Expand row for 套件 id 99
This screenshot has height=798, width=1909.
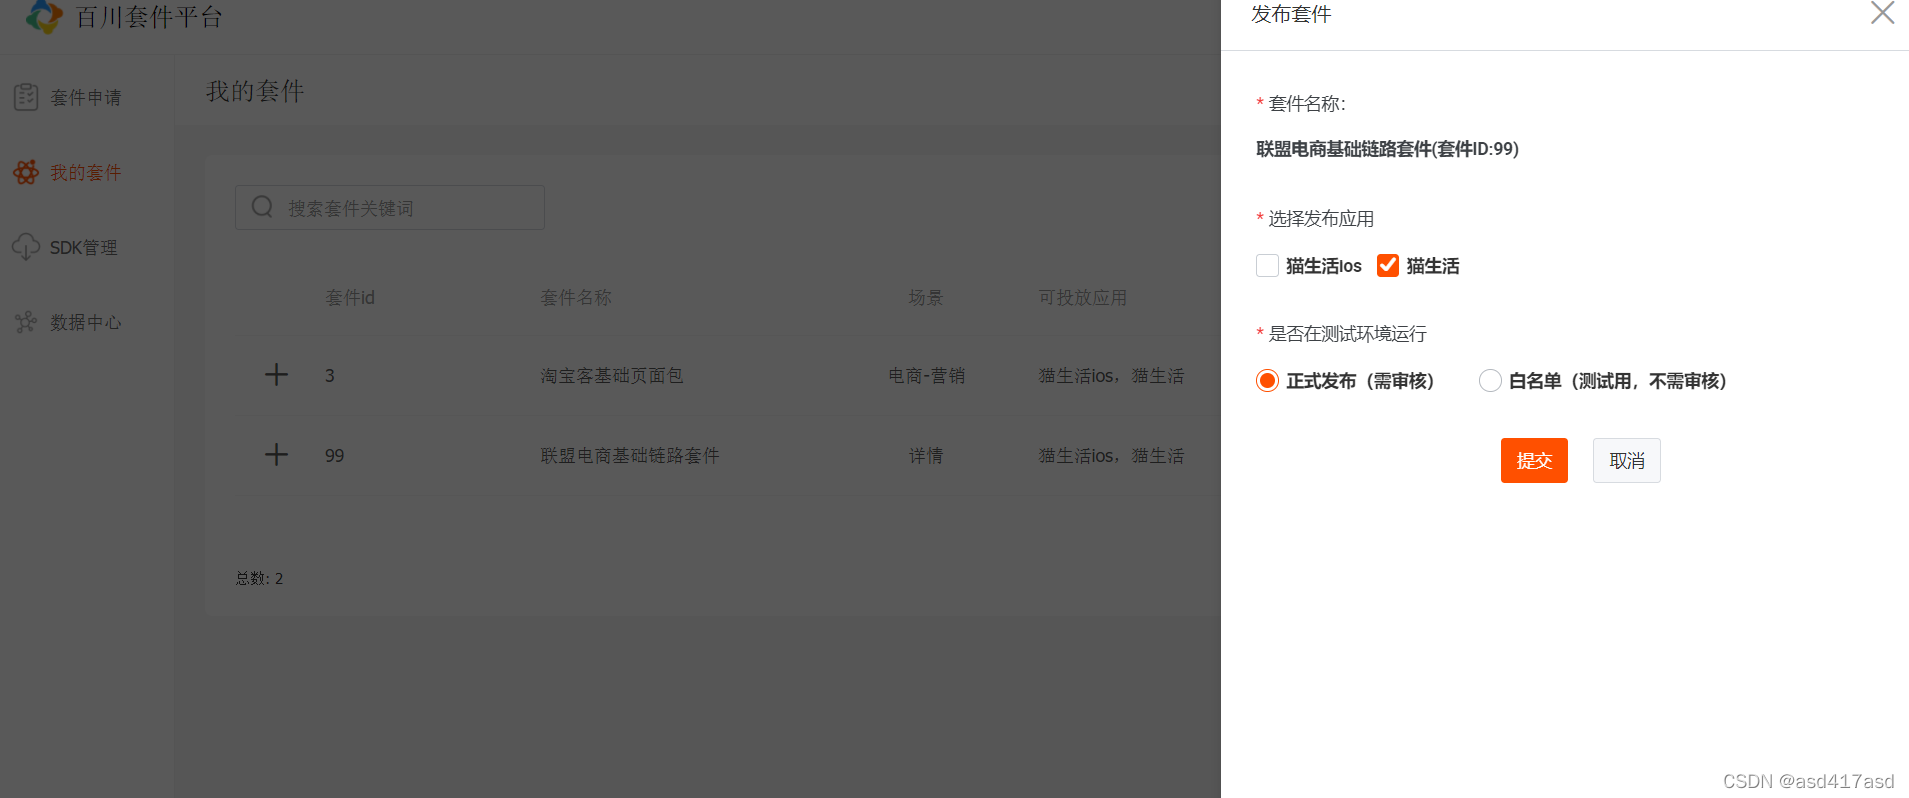[x=276, y=455]
